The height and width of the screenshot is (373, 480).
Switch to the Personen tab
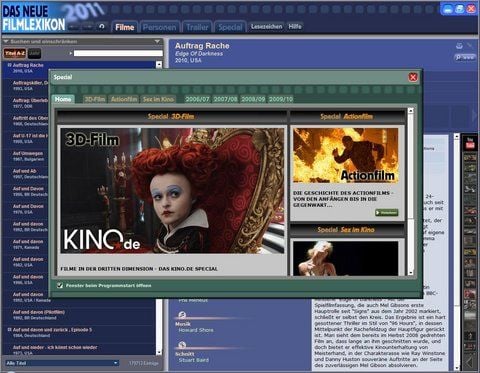(x=160, y=27)
